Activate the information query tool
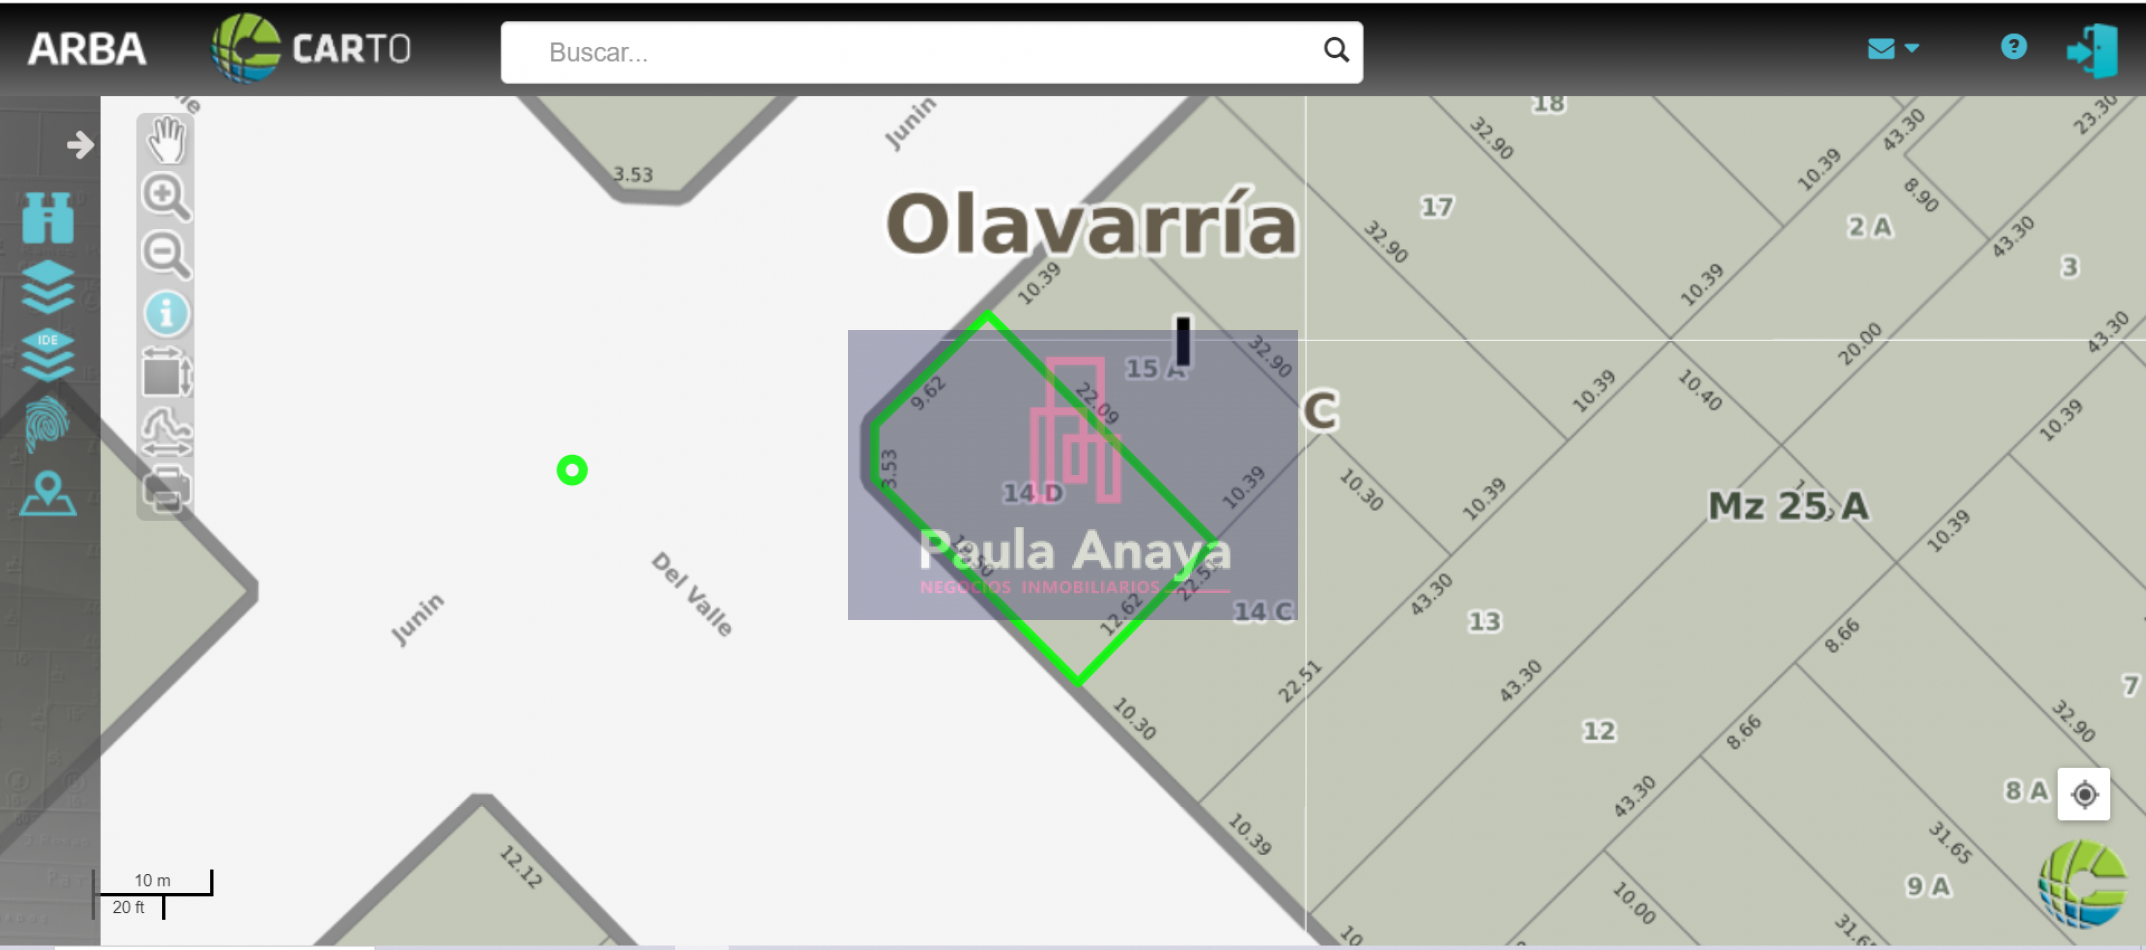The image size is (2146, 950). coord(166,314)
